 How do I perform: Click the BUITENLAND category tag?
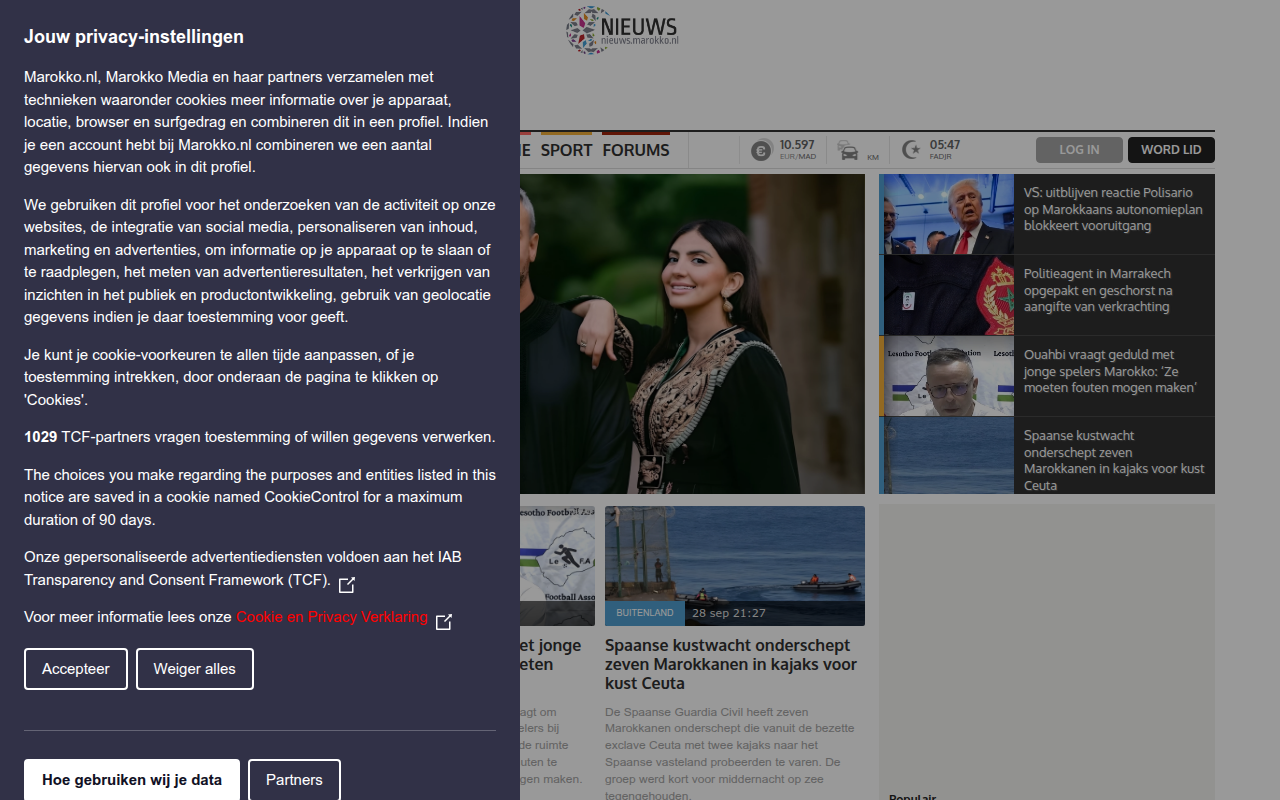tap(645, 613)
